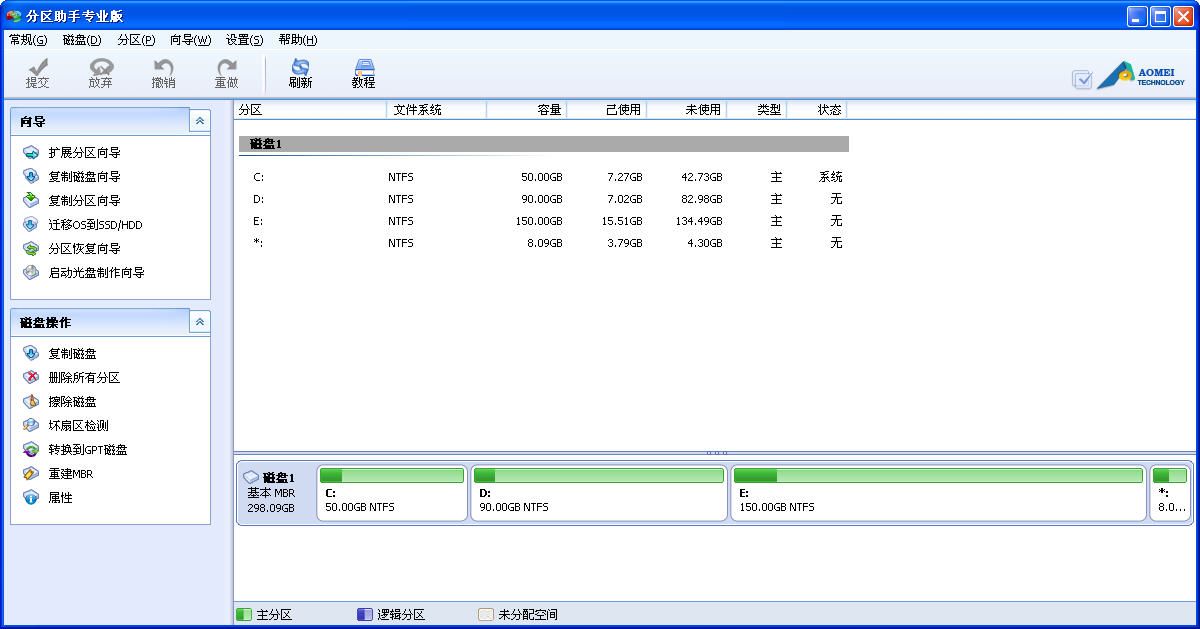Open the 设置(S) menu
This screenshot has width=1200, height=629.
tap(244, 40)
